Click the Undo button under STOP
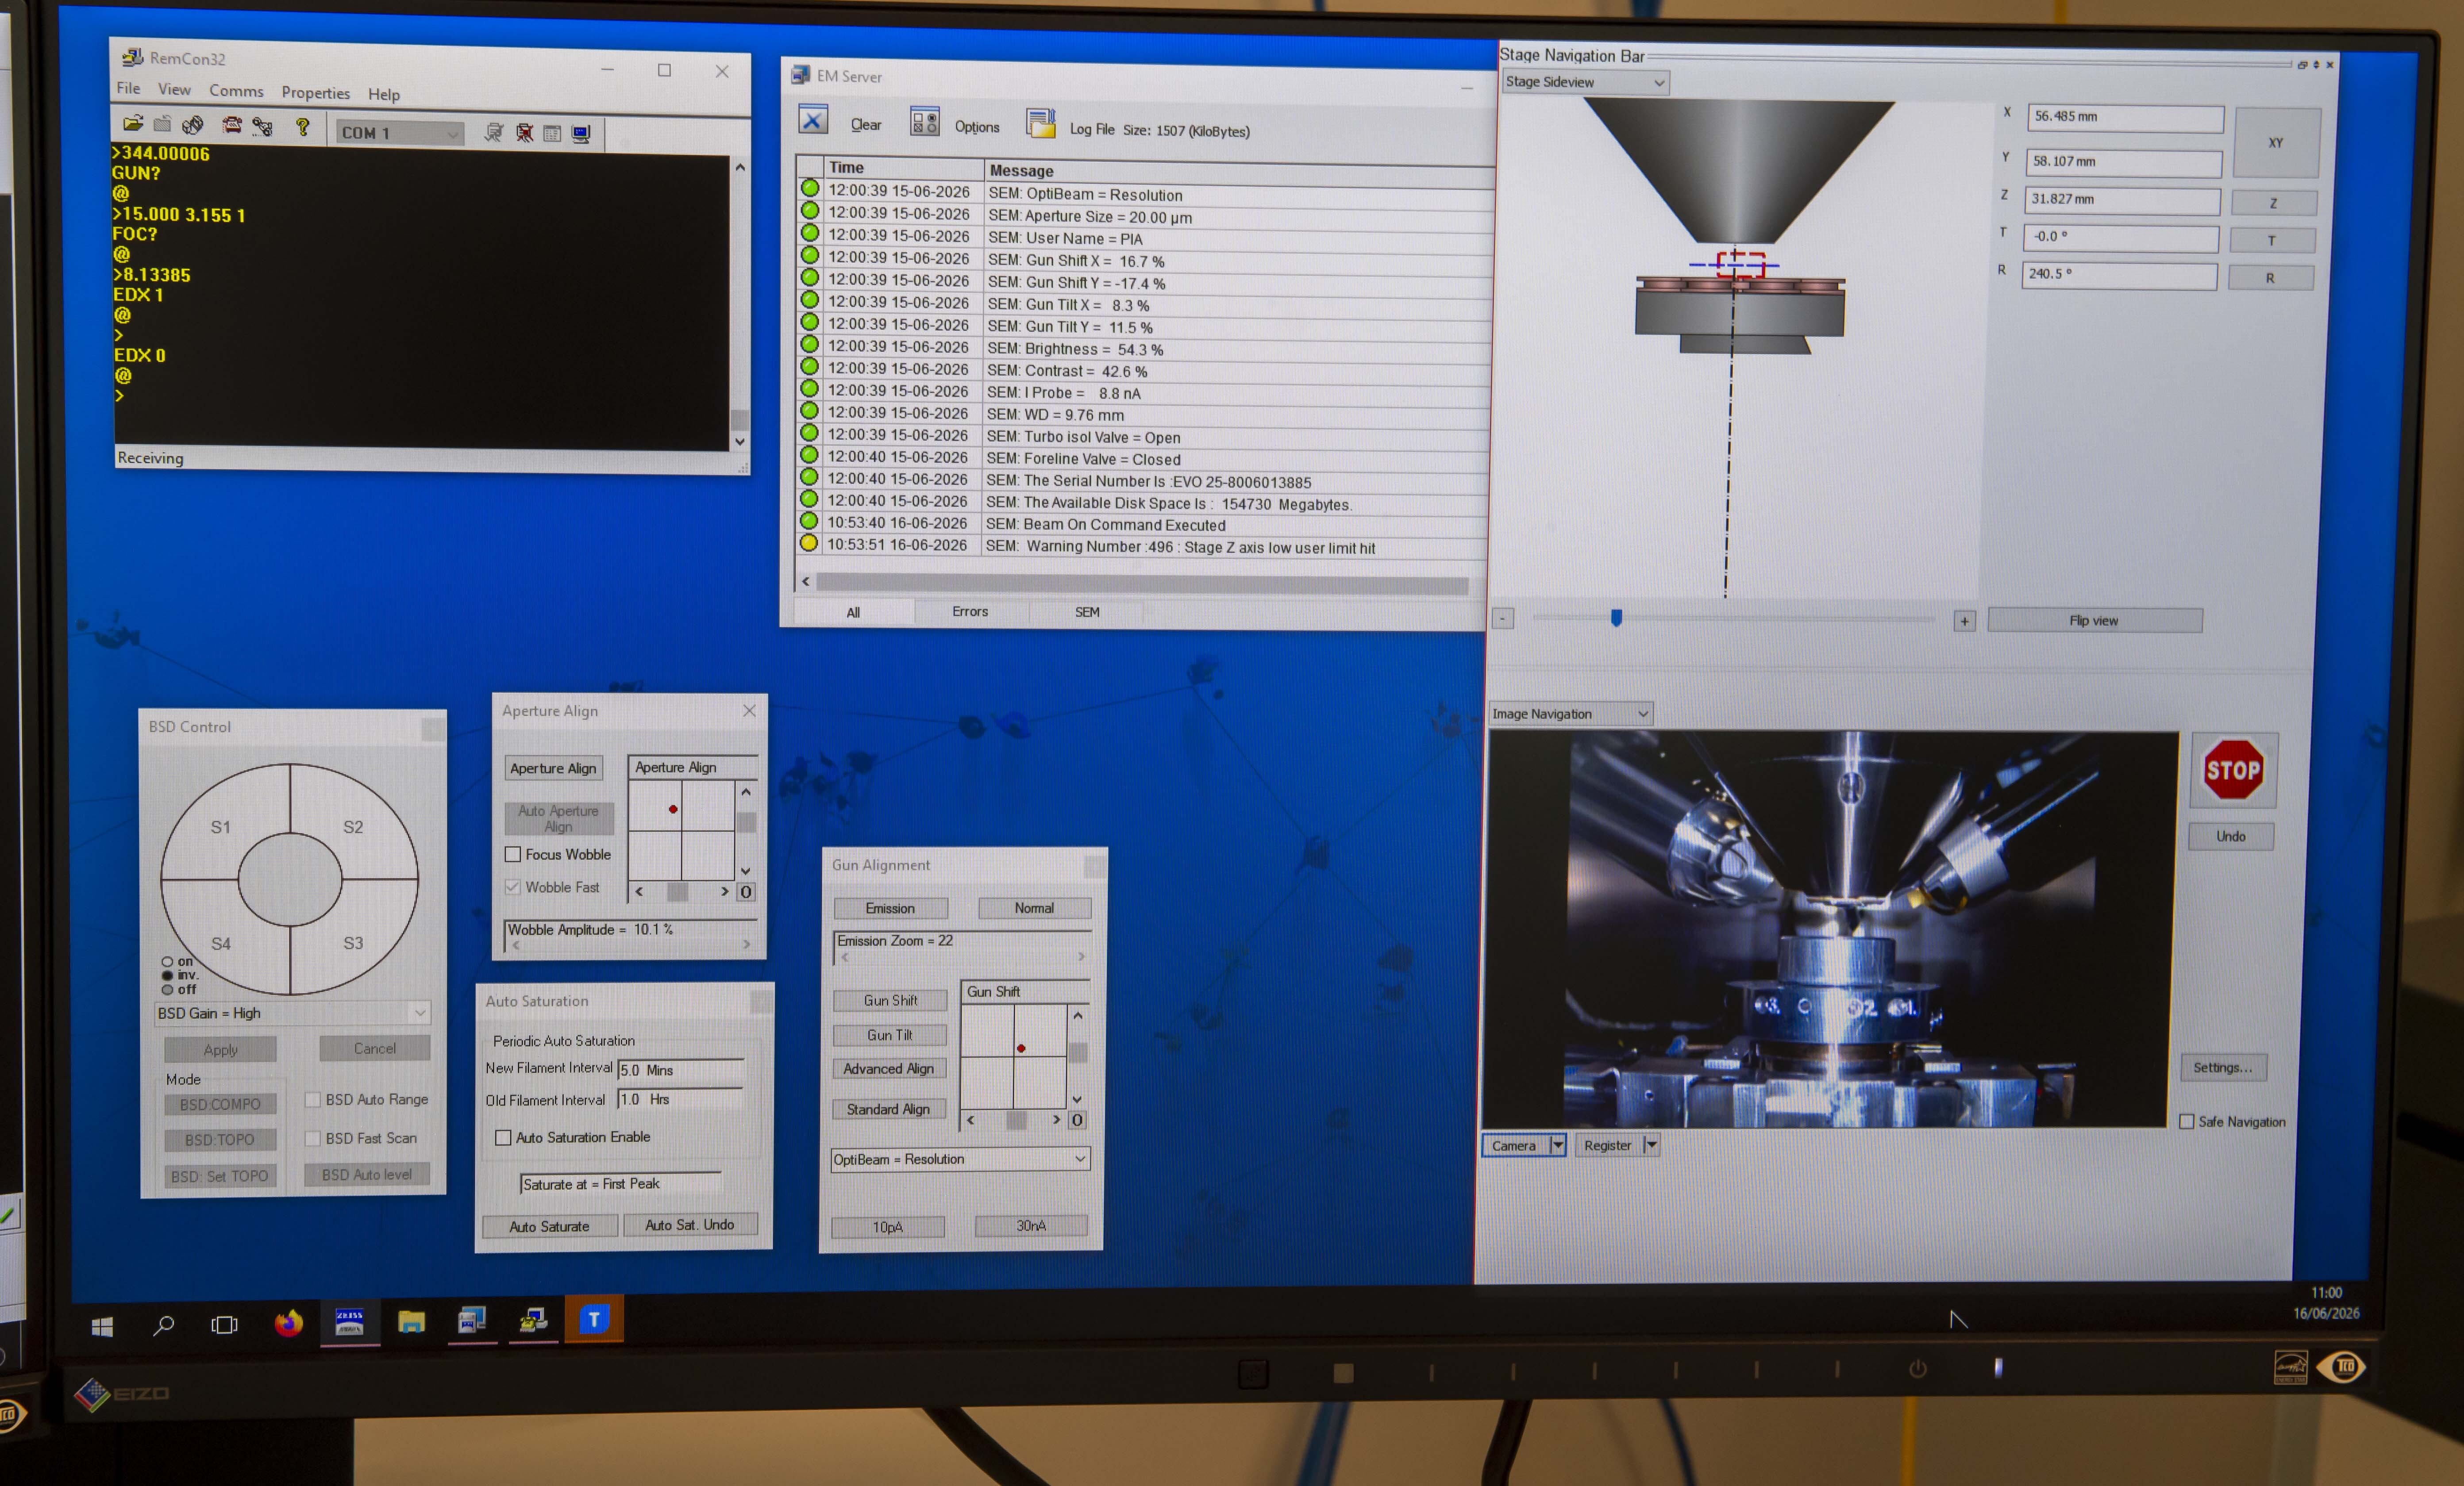 pyautogui.click(x=2230, y=836)
